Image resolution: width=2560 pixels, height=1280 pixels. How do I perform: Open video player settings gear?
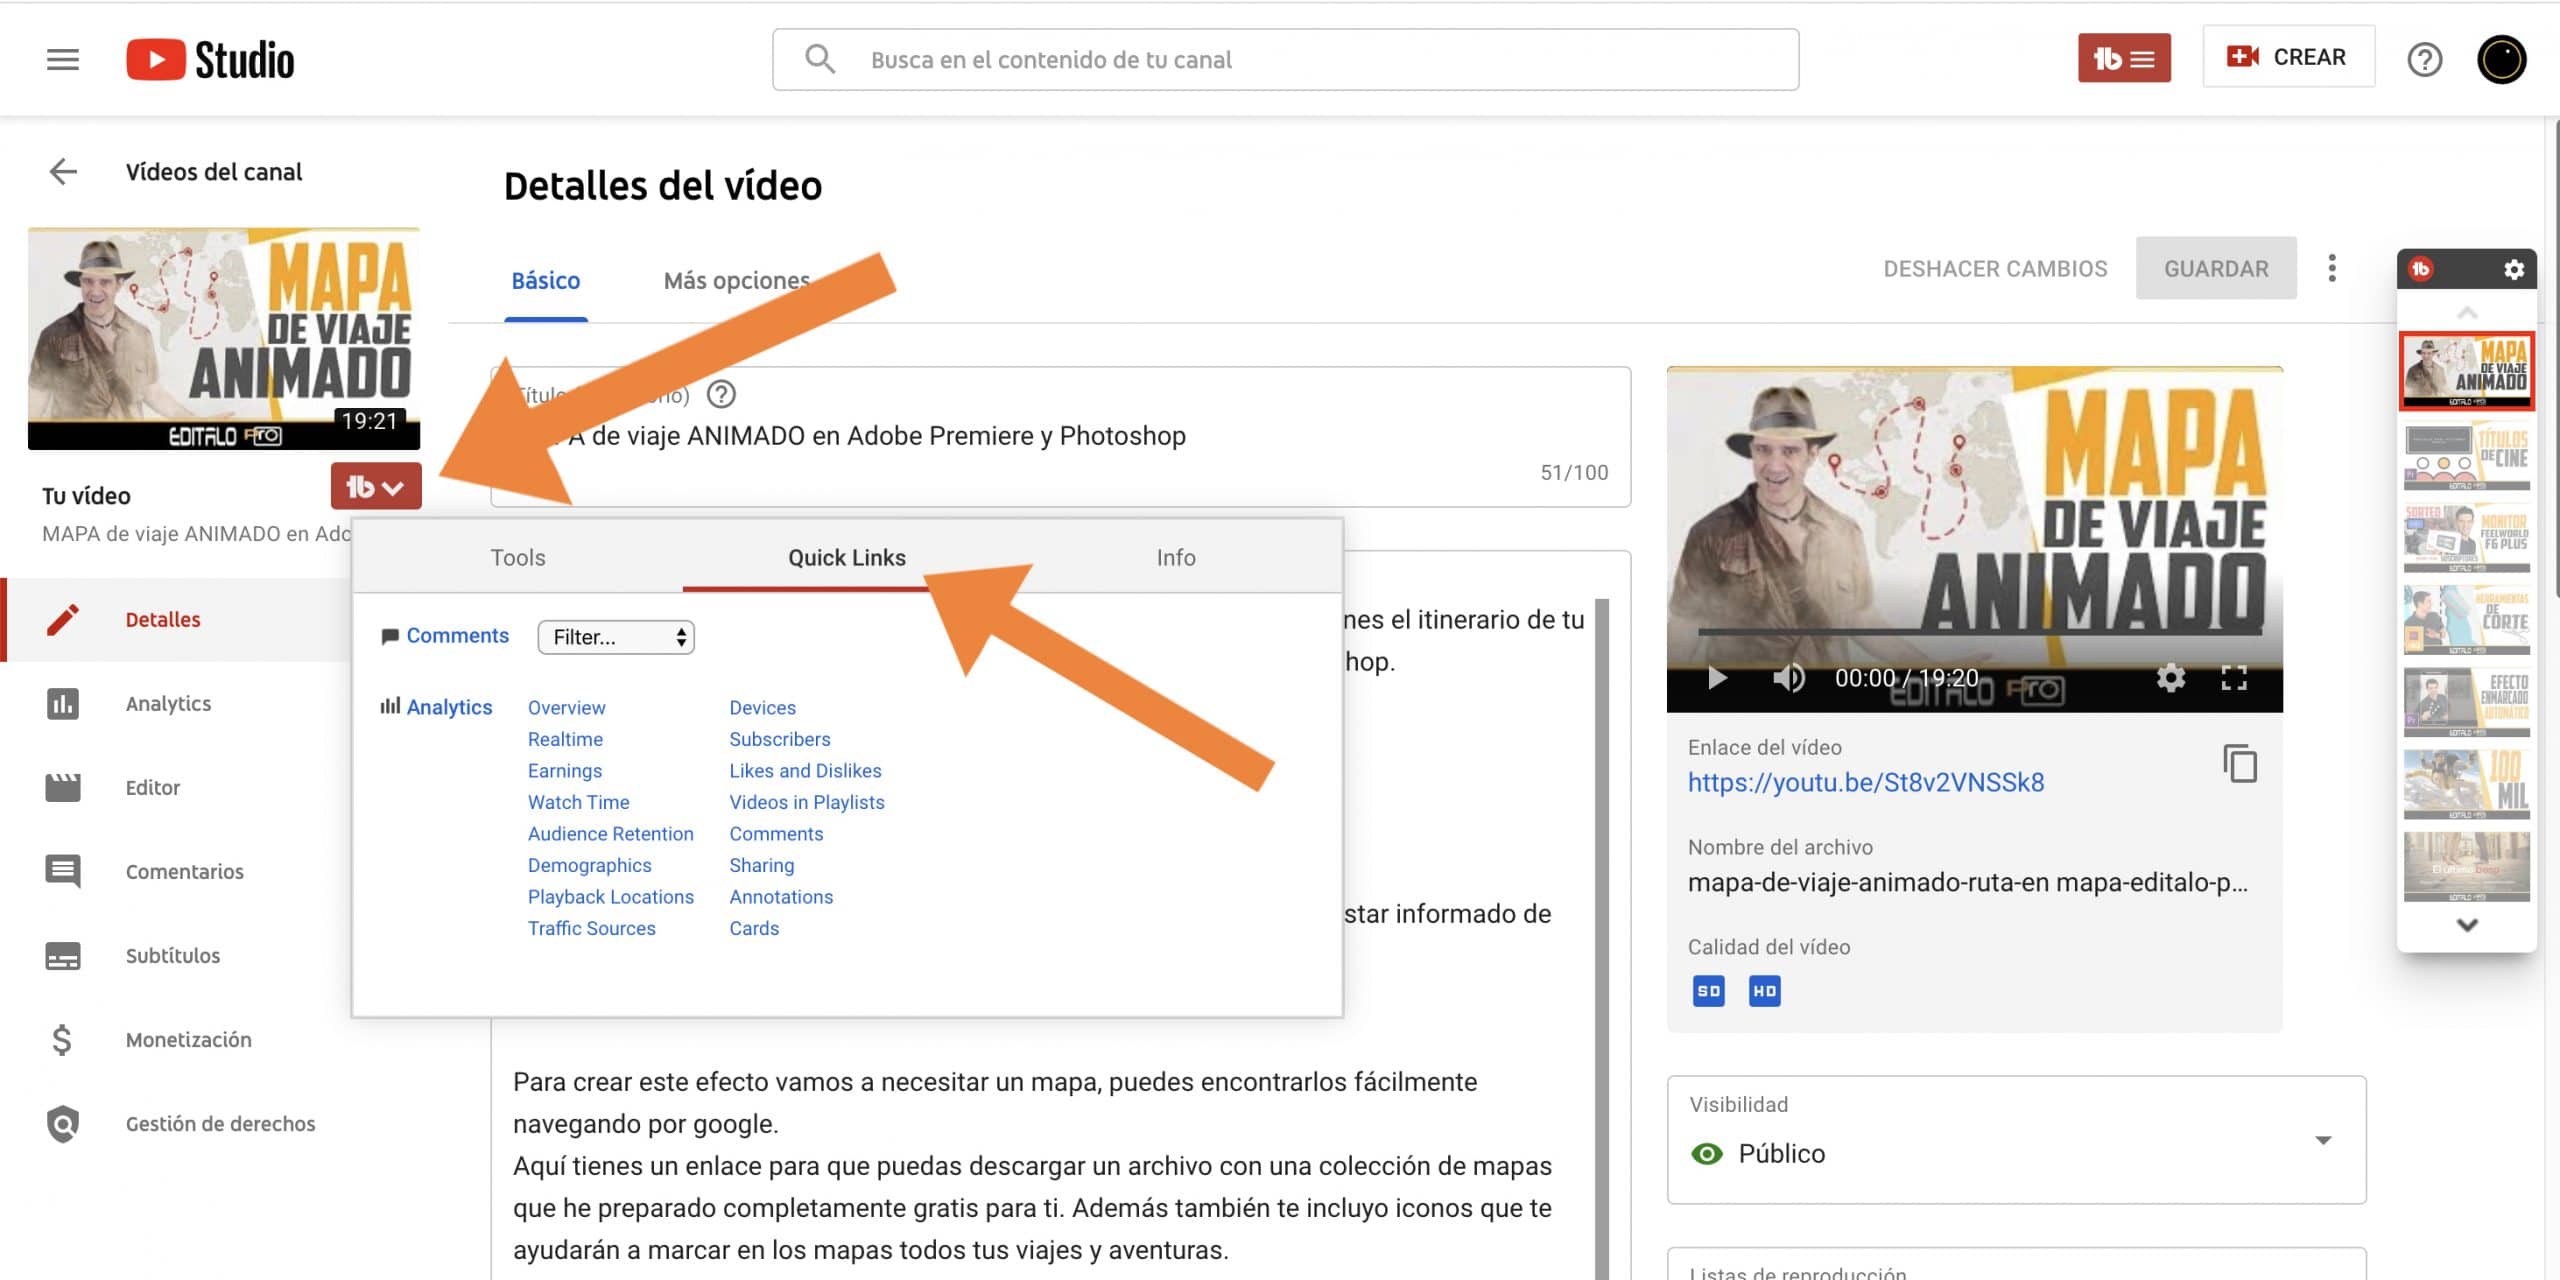tap(2170, 678)
